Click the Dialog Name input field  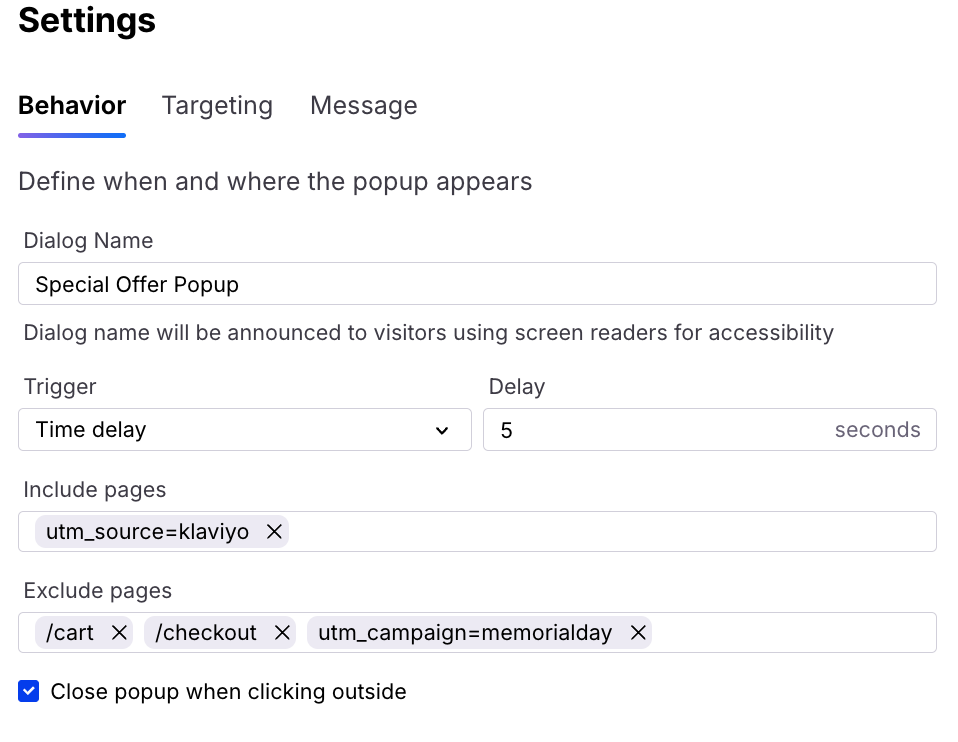click(x=477, y=284)
